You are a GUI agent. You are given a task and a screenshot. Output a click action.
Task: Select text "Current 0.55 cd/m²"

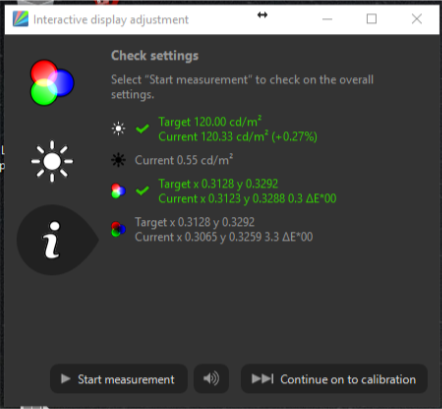coord(184,160)
